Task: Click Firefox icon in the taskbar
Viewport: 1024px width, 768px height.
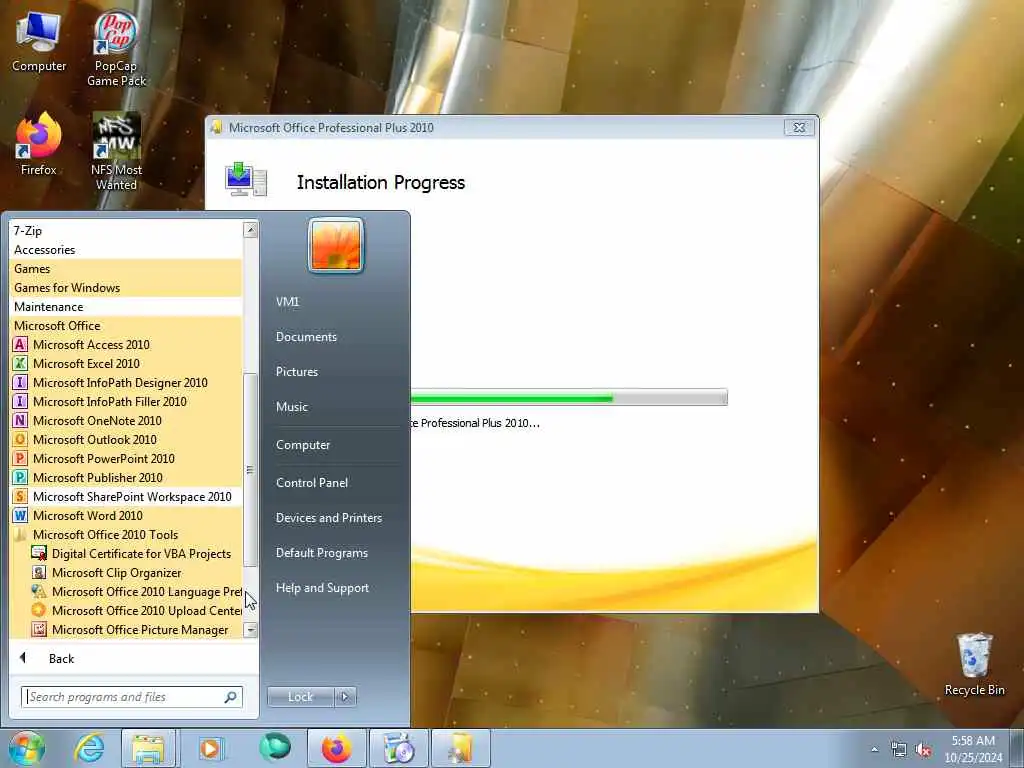Action: click(x=336, y=748)
